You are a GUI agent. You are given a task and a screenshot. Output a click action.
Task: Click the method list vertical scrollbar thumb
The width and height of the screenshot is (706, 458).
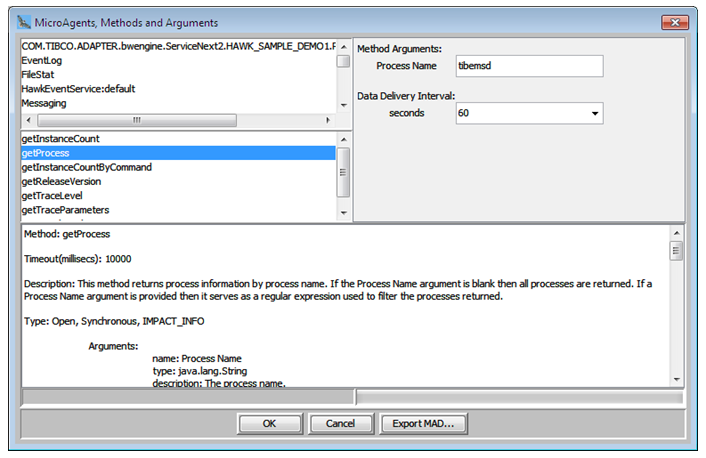344,172
